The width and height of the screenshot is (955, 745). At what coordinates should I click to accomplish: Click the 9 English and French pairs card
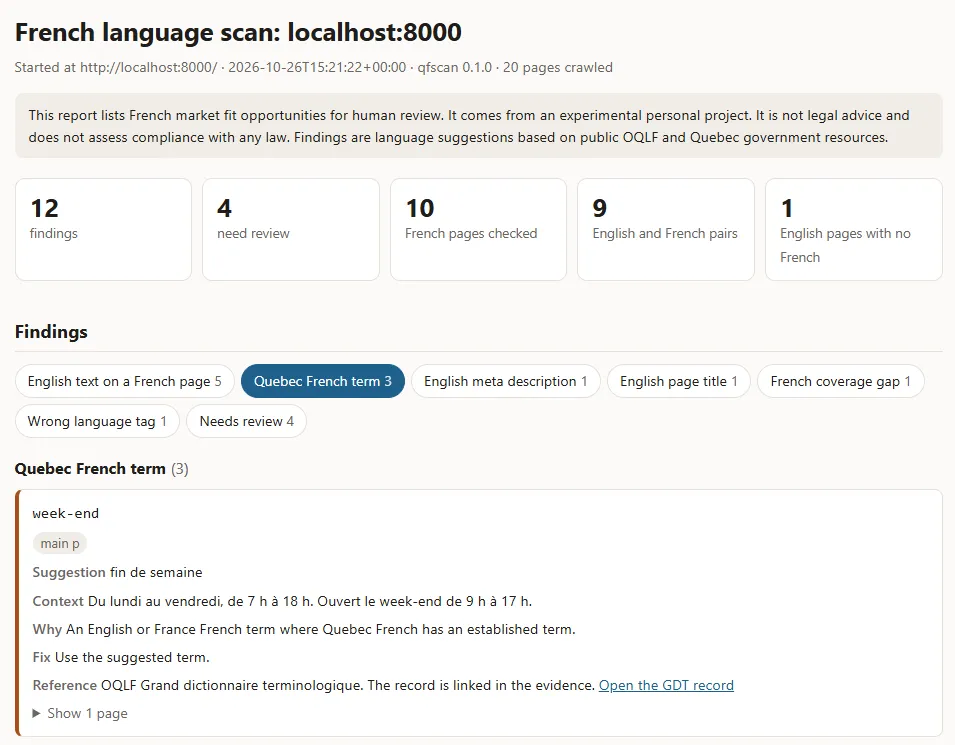coord(666,230)
